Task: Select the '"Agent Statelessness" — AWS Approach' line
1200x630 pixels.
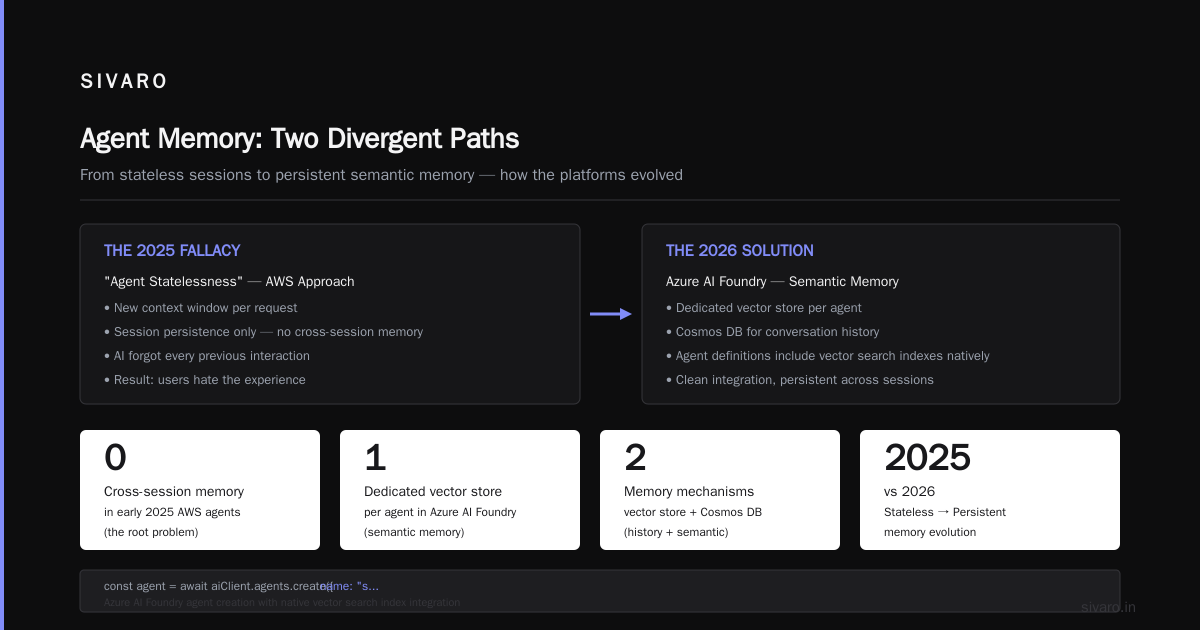Action: (x=229, y=281)
